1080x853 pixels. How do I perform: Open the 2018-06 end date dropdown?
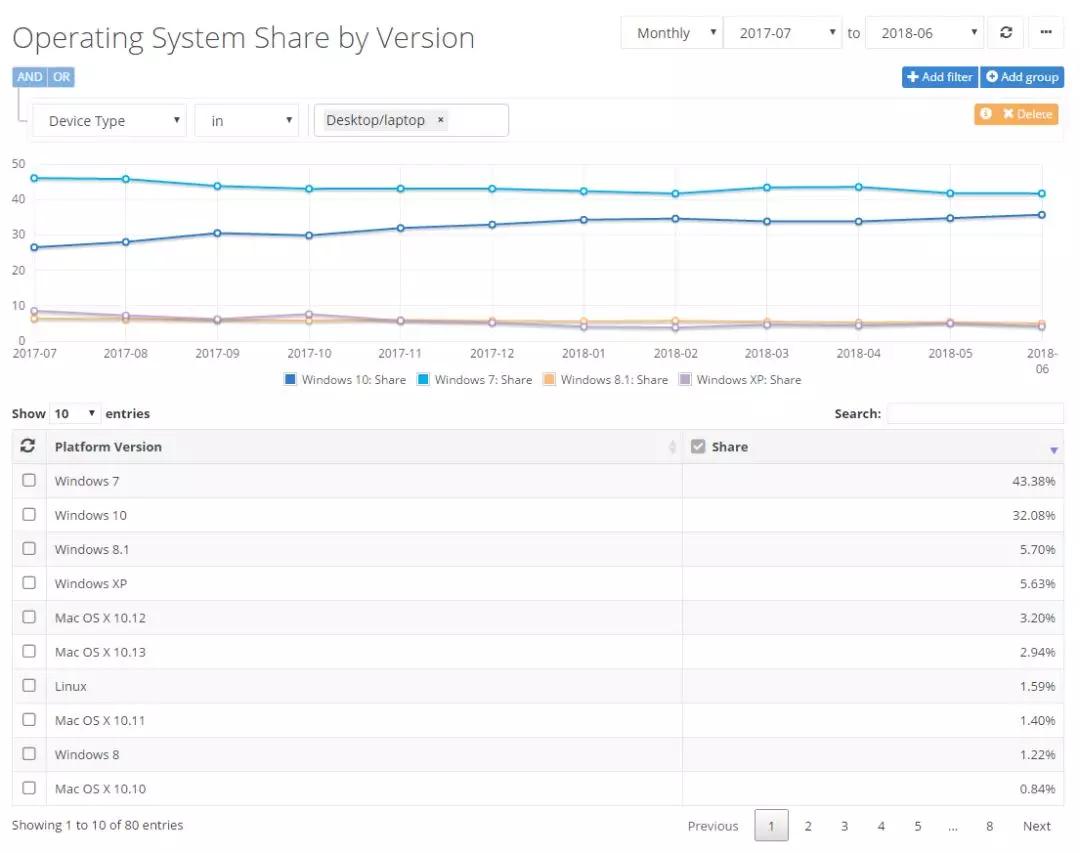click(924, 32)
